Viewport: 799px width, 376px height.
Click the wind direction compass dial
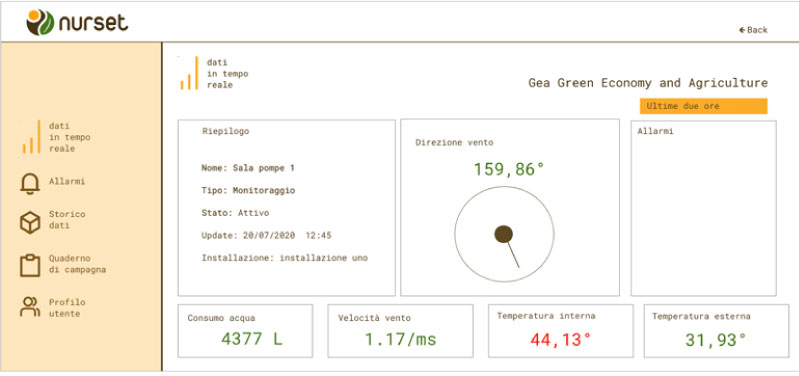click(x=504, y=234)
